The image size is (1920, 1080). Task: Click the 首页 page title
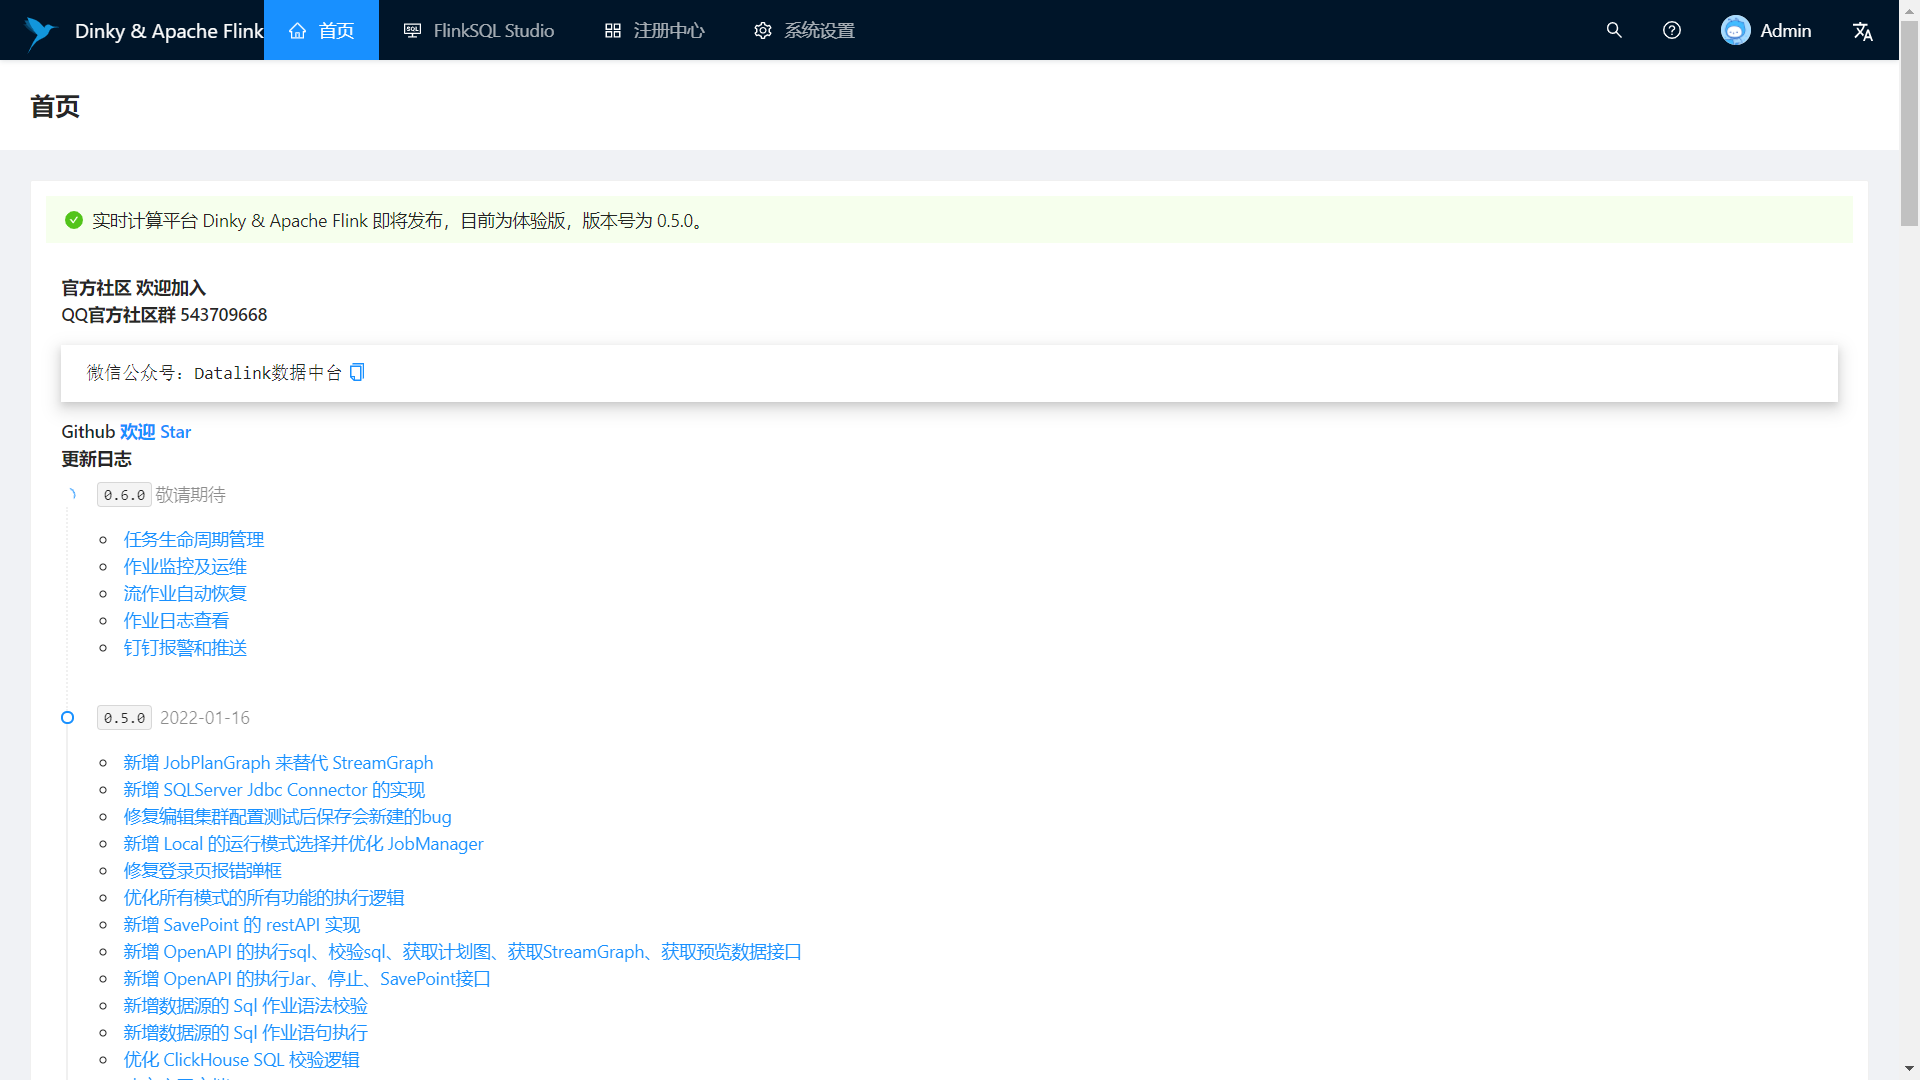tap(55, 106)
